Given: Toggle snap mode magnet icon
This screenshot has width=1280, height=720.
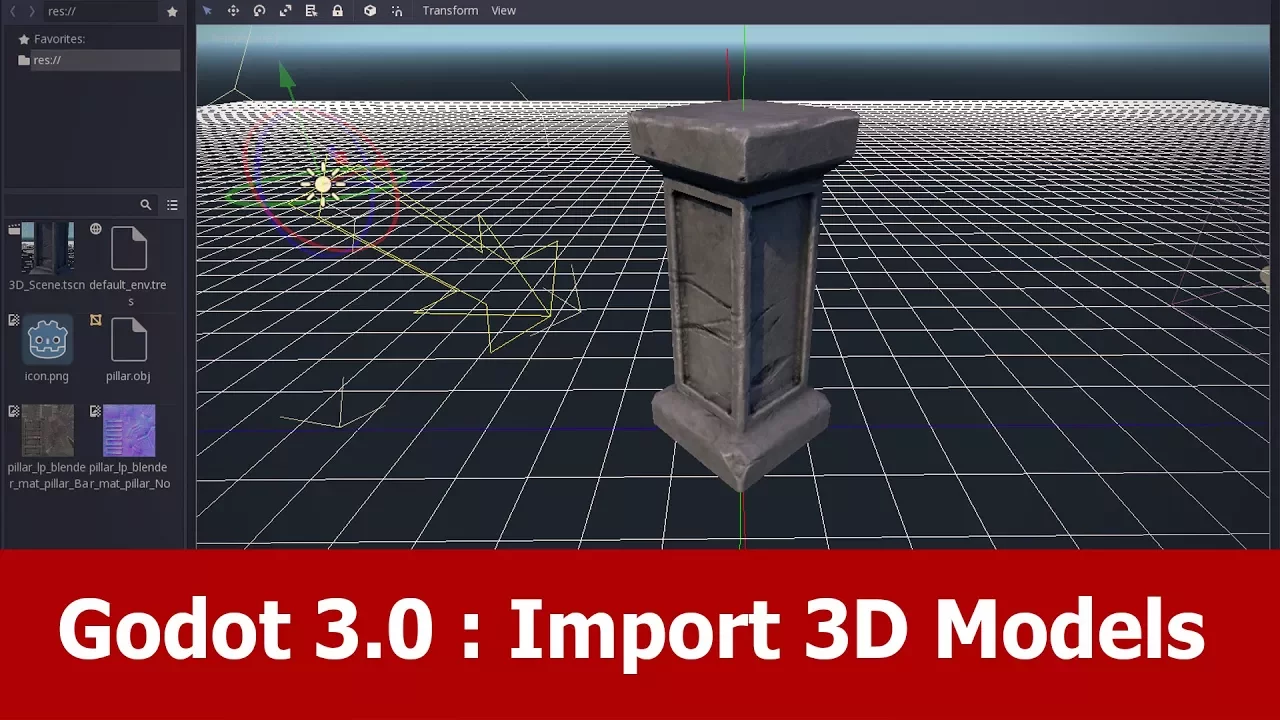Looking at the screenshot, I should pyautogui.click(x=397, y=10).
